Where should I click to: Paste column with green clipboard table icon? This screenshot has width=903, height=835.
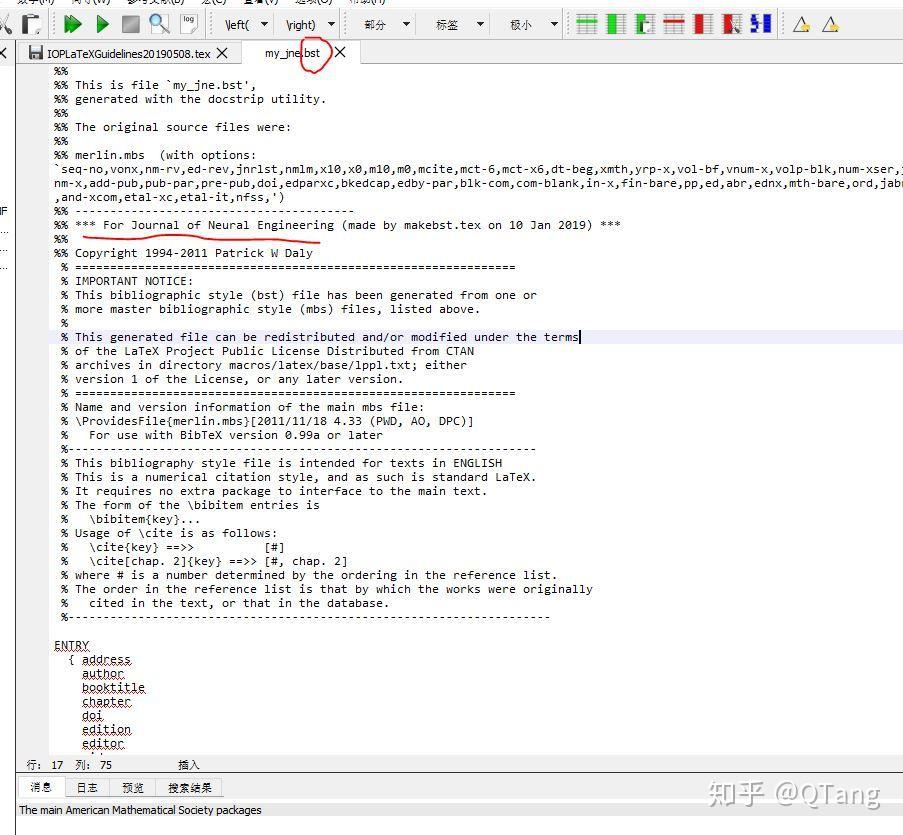[644, 24]
